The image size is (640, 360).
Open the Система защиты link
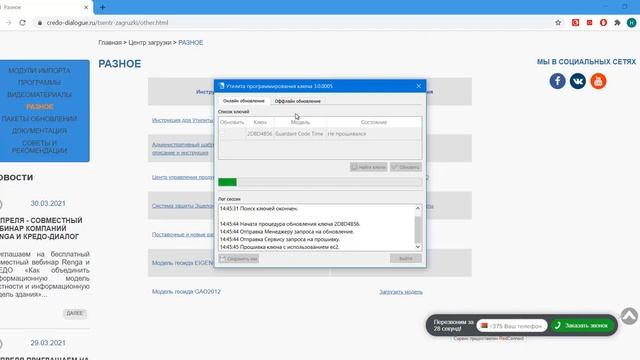pos(182,206)
